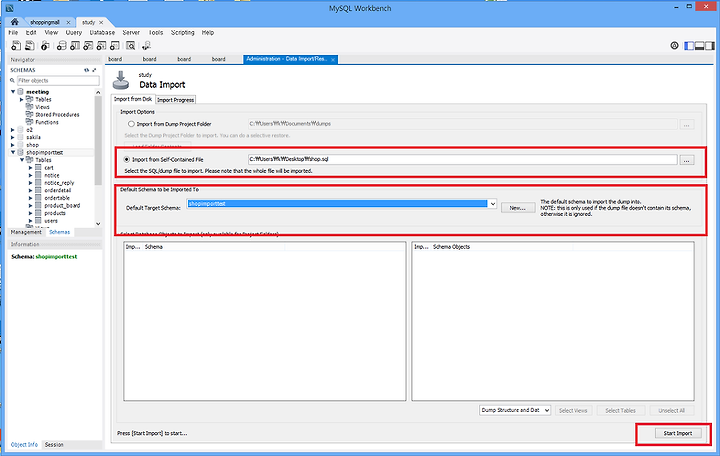Click the self-contained file path field
The height and width of the screenshot is (456, 720).
point(462,159)
